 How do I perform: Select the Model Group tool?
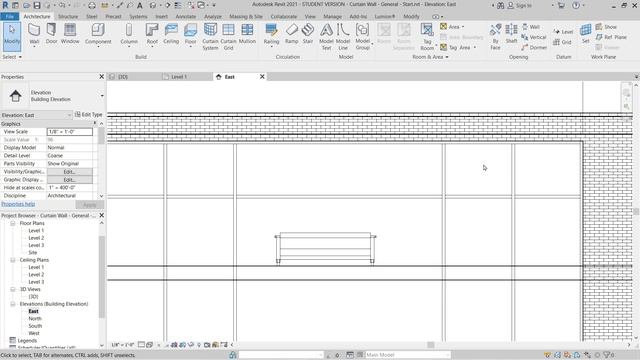tap(362, 37)
